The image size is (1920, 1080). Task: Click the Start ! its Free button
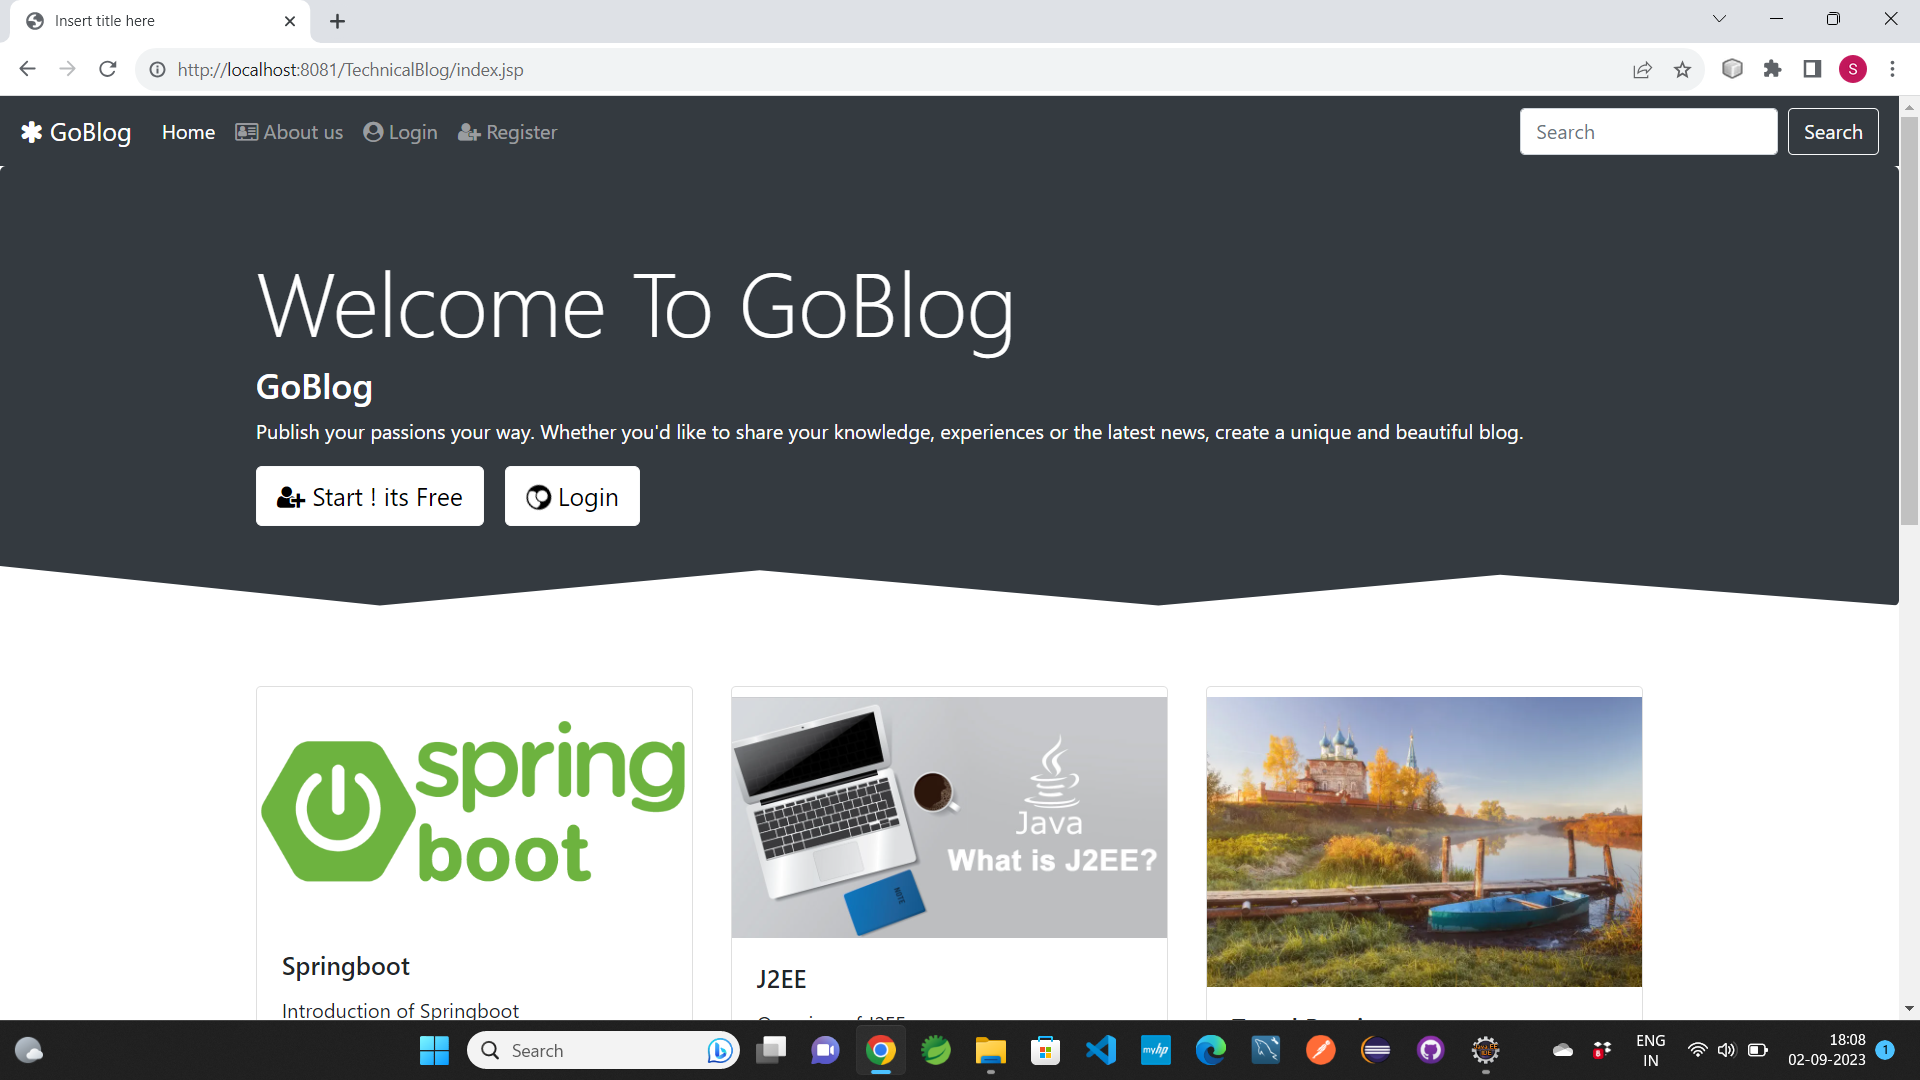click(369, 497)
